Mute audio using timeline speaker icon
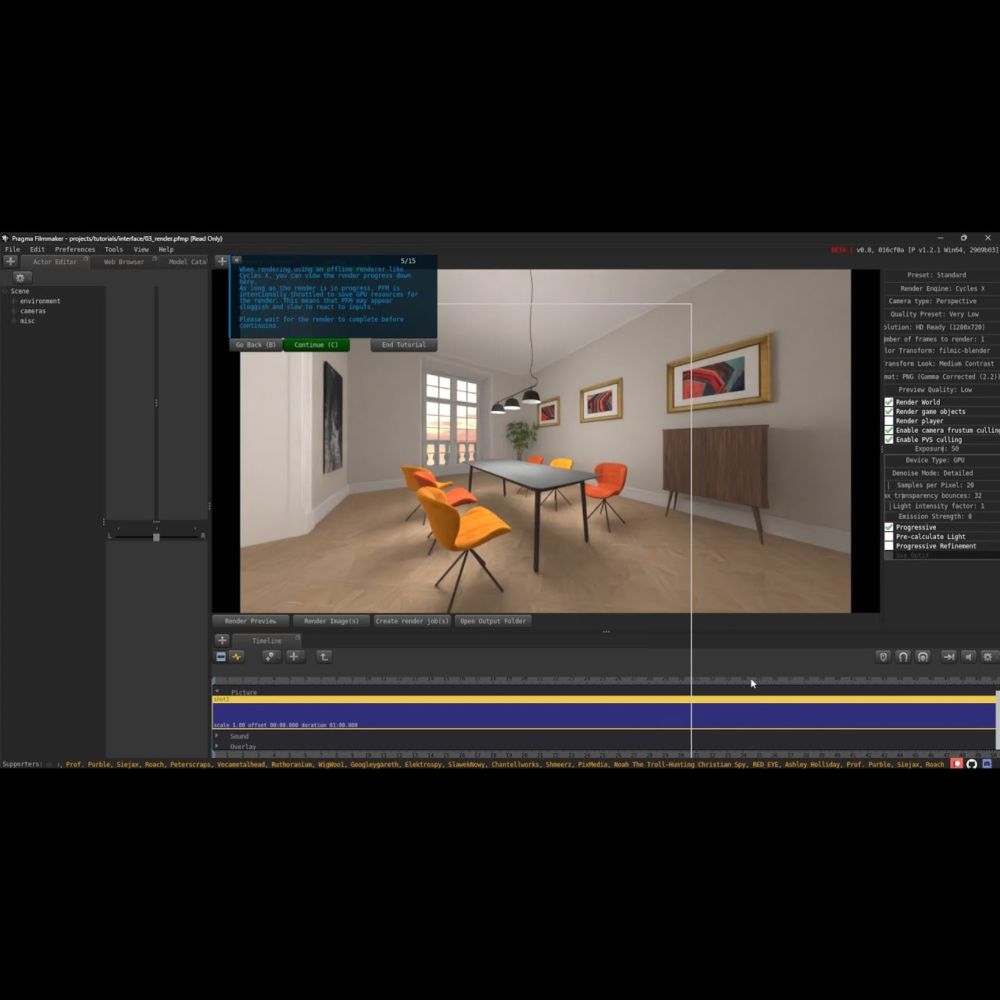 click(969, 656)
